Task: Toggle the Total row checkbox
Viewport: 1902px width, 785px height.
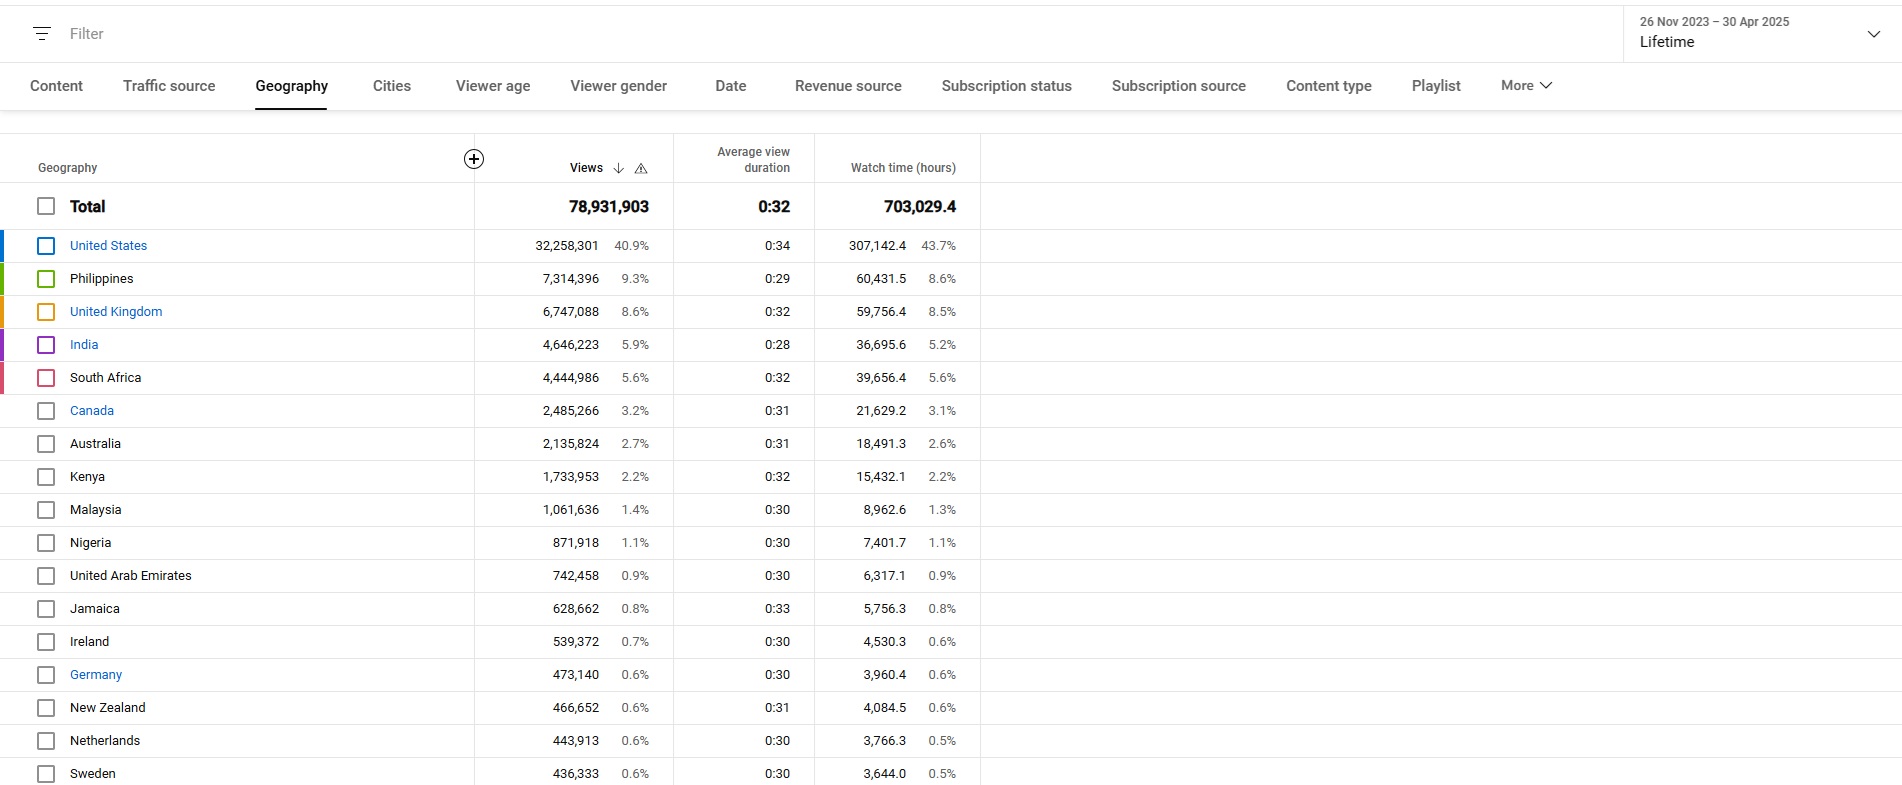Action: 46,206
